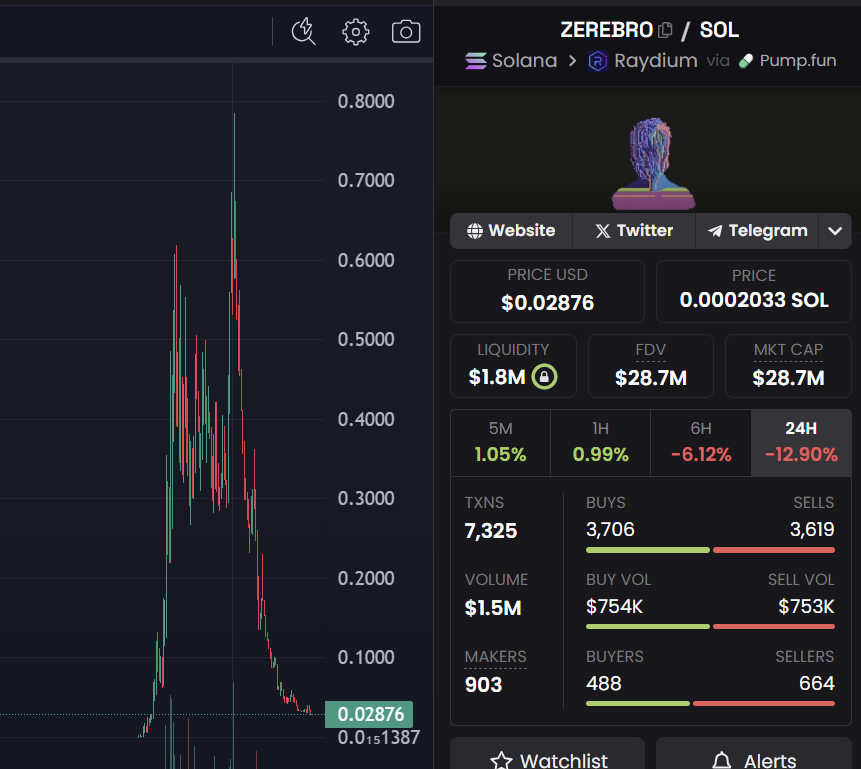Select the 24H timeframe tab

(x=801, y=443)
